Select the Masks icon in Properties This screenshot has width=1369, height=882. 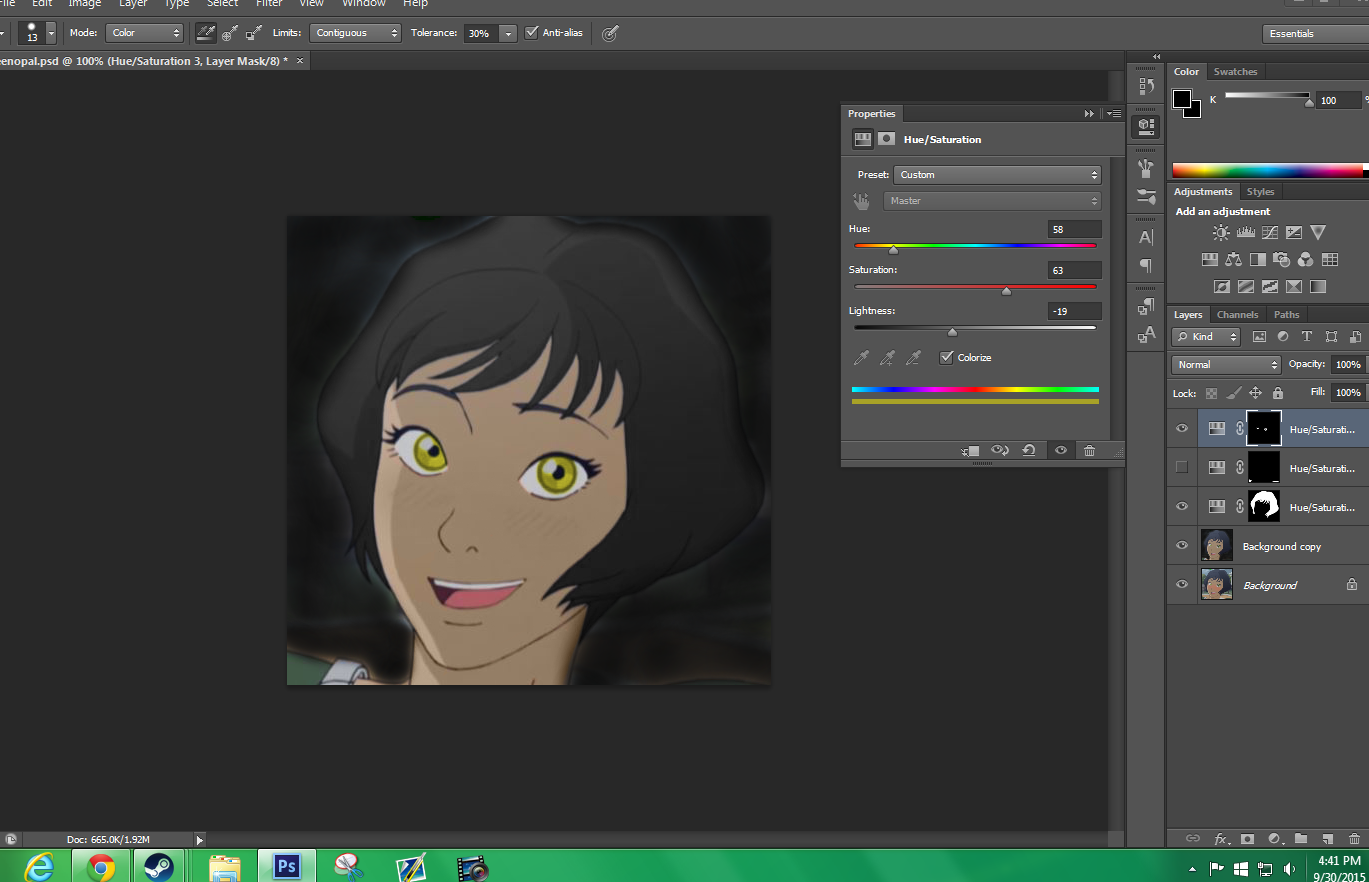(886, 139)
